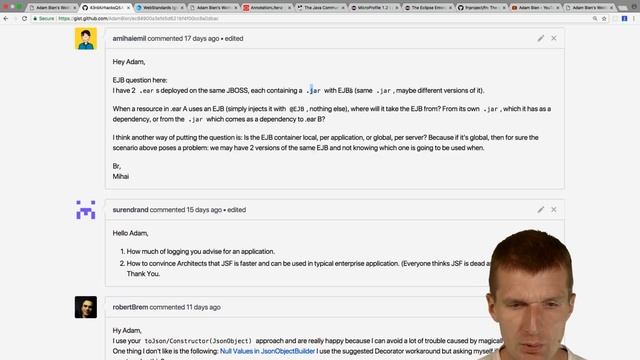Click the '11 days ago' comment timestamp

(x=203, y=307)
